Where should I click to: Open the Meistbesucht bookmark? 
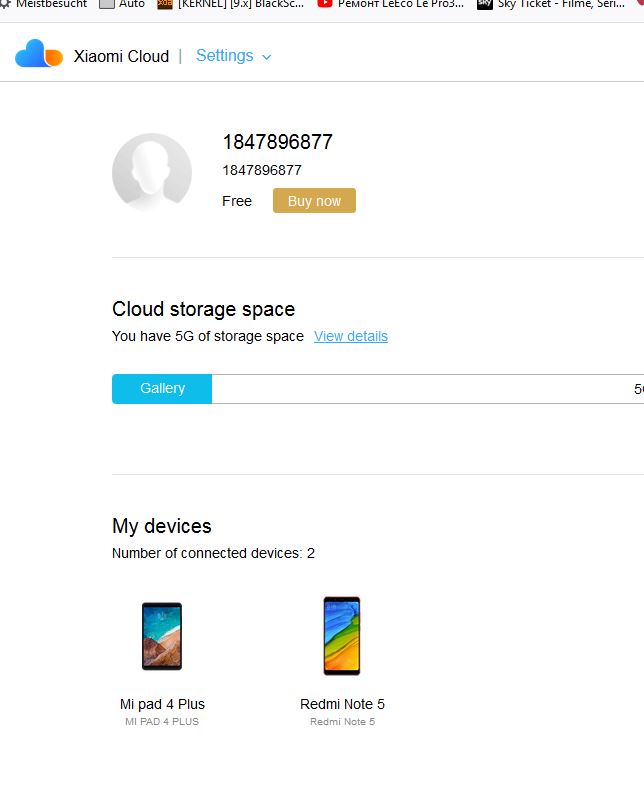pyautogui.click(x=44, y=4)
